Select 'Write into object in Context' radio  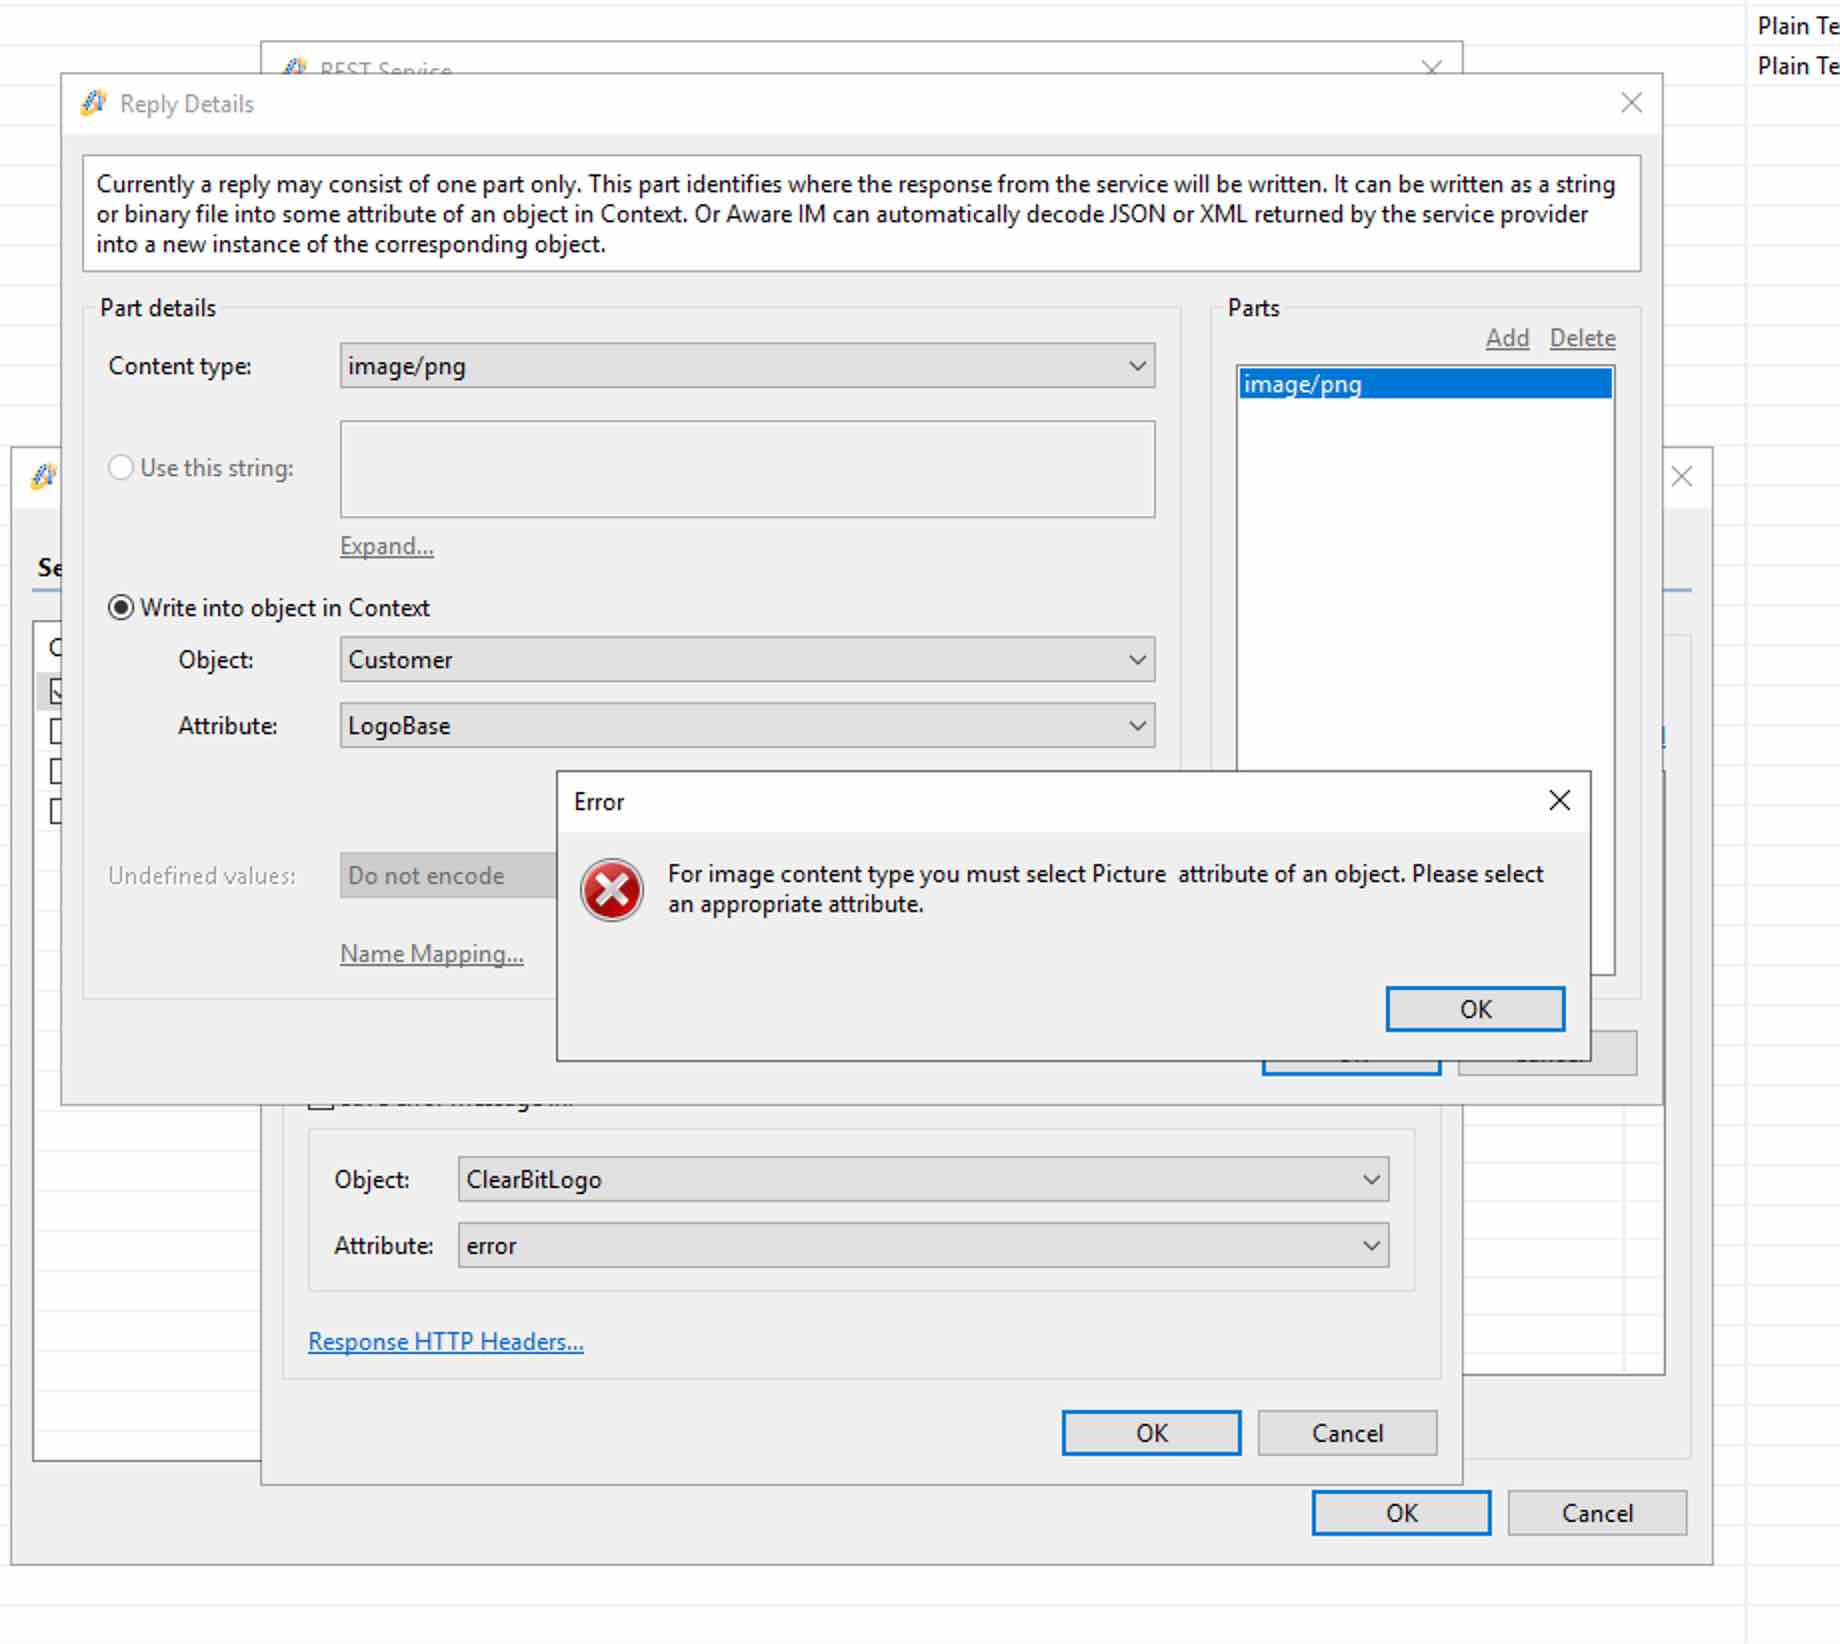(121, 608)
